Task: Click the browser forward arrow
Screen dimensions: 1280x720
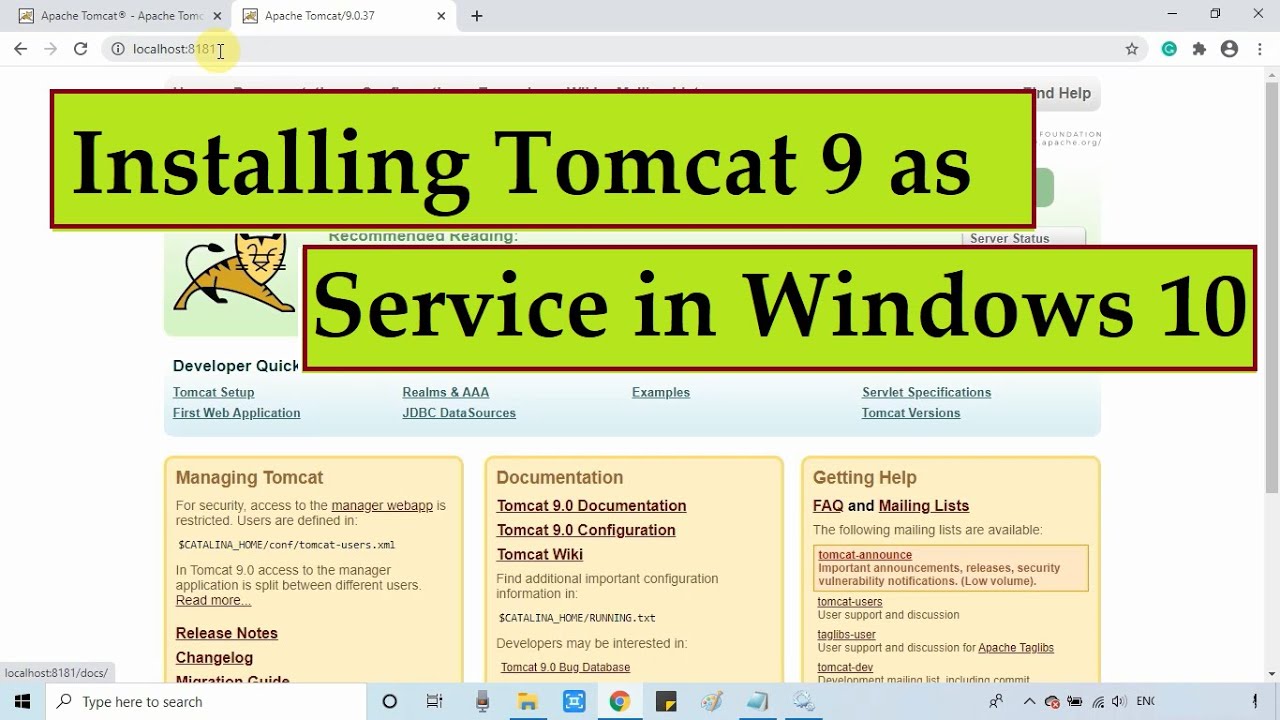Action: [x=50, y=49]
